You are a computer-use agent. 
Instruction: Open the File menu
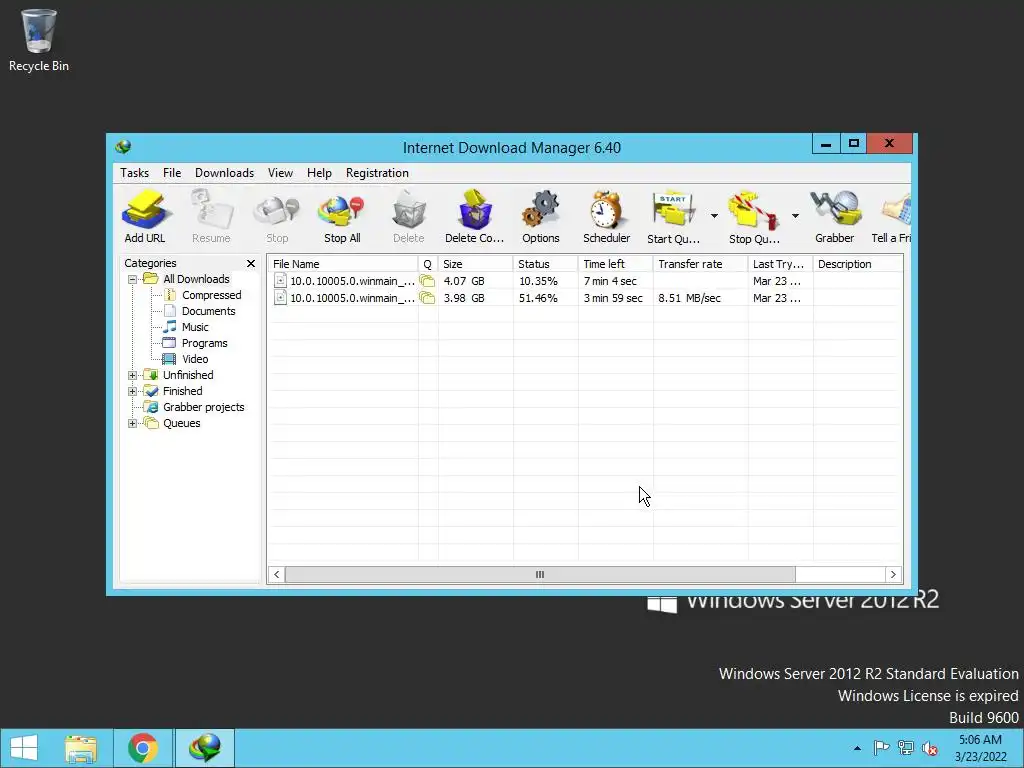coord(172,173)
